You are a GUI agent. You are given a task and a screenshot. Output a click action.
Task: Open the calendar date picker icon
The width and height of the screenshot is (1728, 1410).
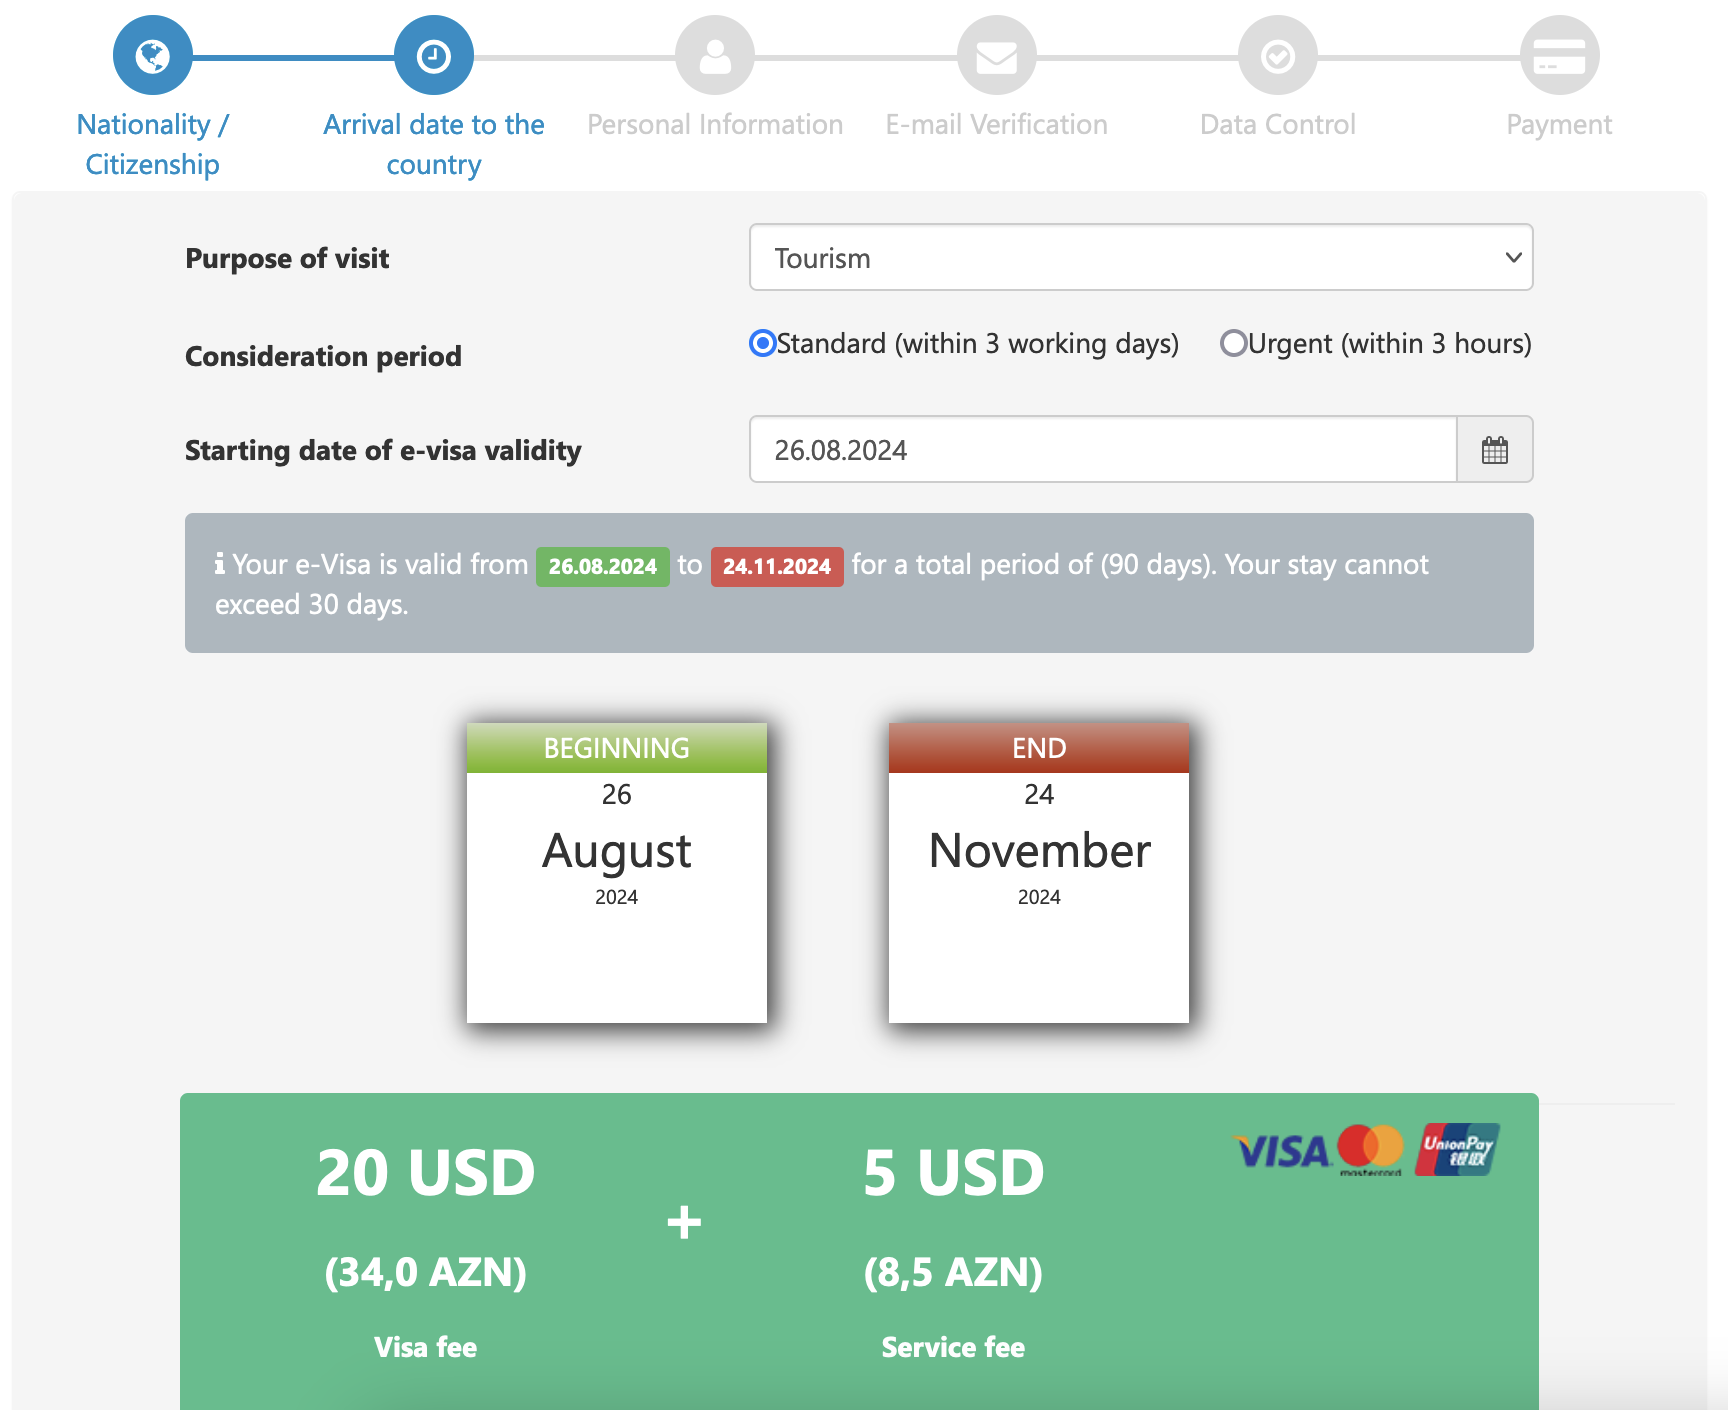pos(1494,450)
